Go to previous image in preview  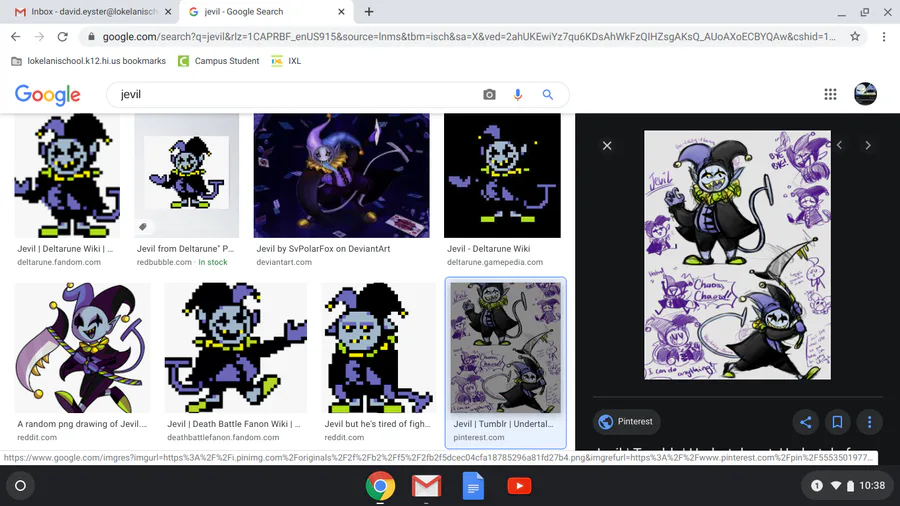[x=839, y=145]
